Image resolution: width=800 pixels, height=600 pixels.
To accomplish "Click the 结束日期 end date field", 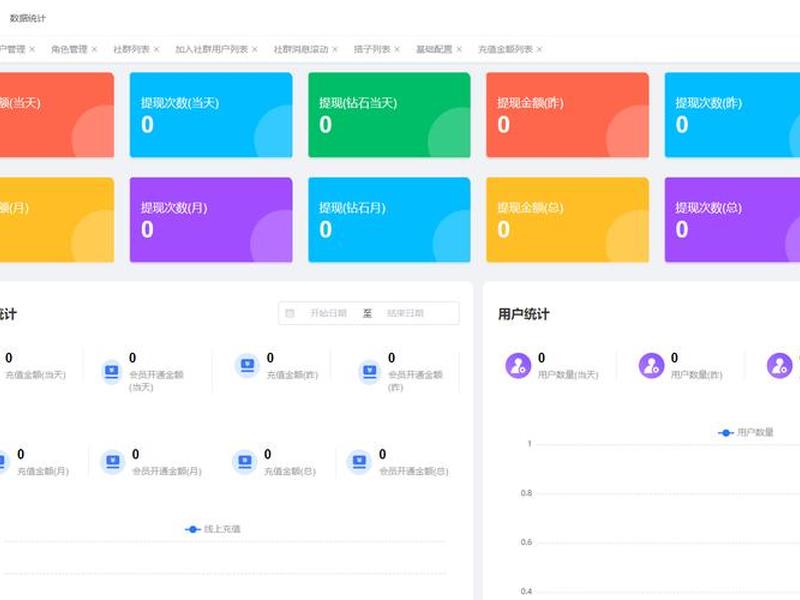I will [405, 313].
